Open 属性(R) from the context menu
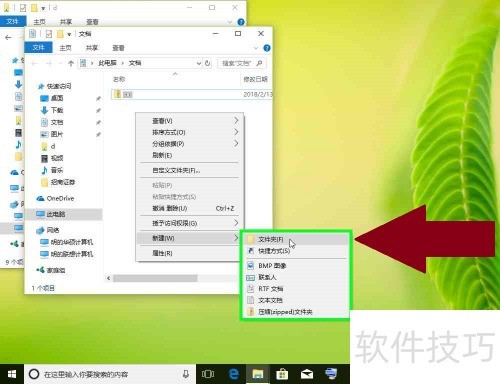The height and width of the screenshot is (384, 500). tap(190, 253)
